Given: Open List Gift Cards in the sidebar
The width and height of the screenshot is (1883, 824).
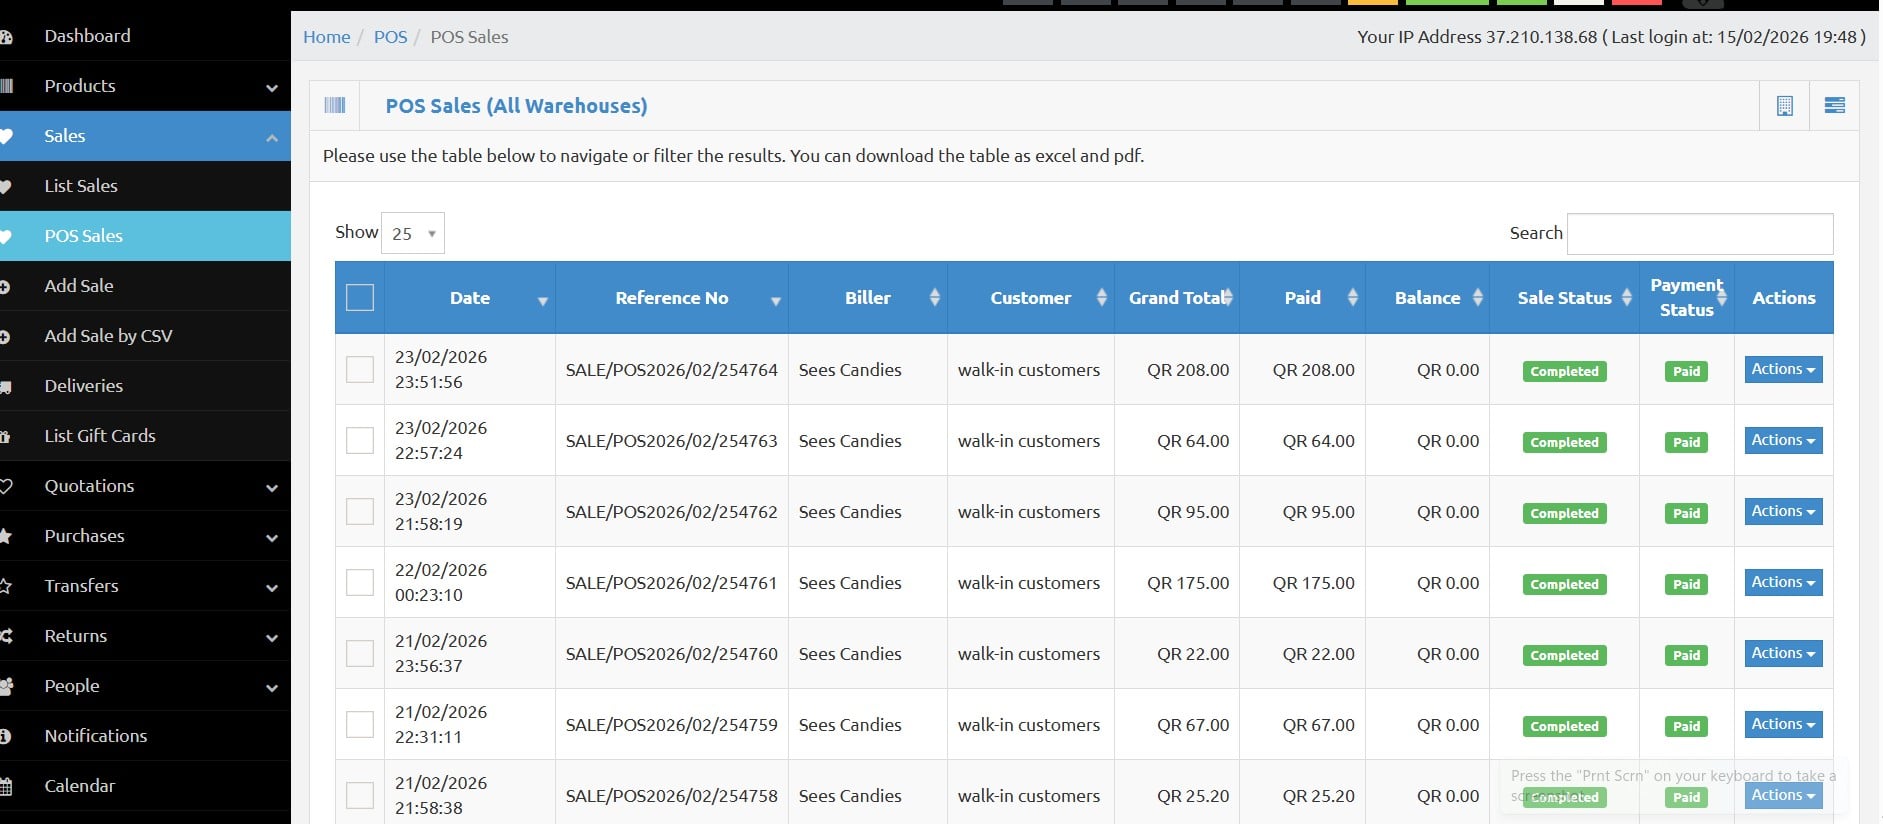Looking at the screenshot, I should (145, 436).
